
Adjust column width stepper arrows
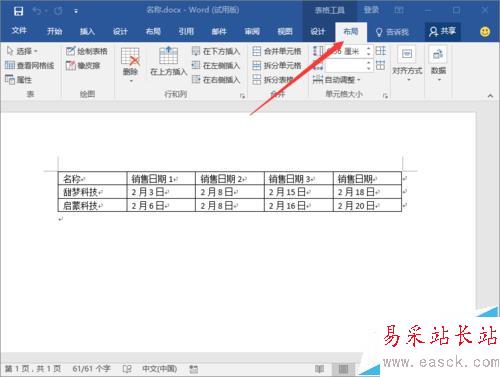369,65
